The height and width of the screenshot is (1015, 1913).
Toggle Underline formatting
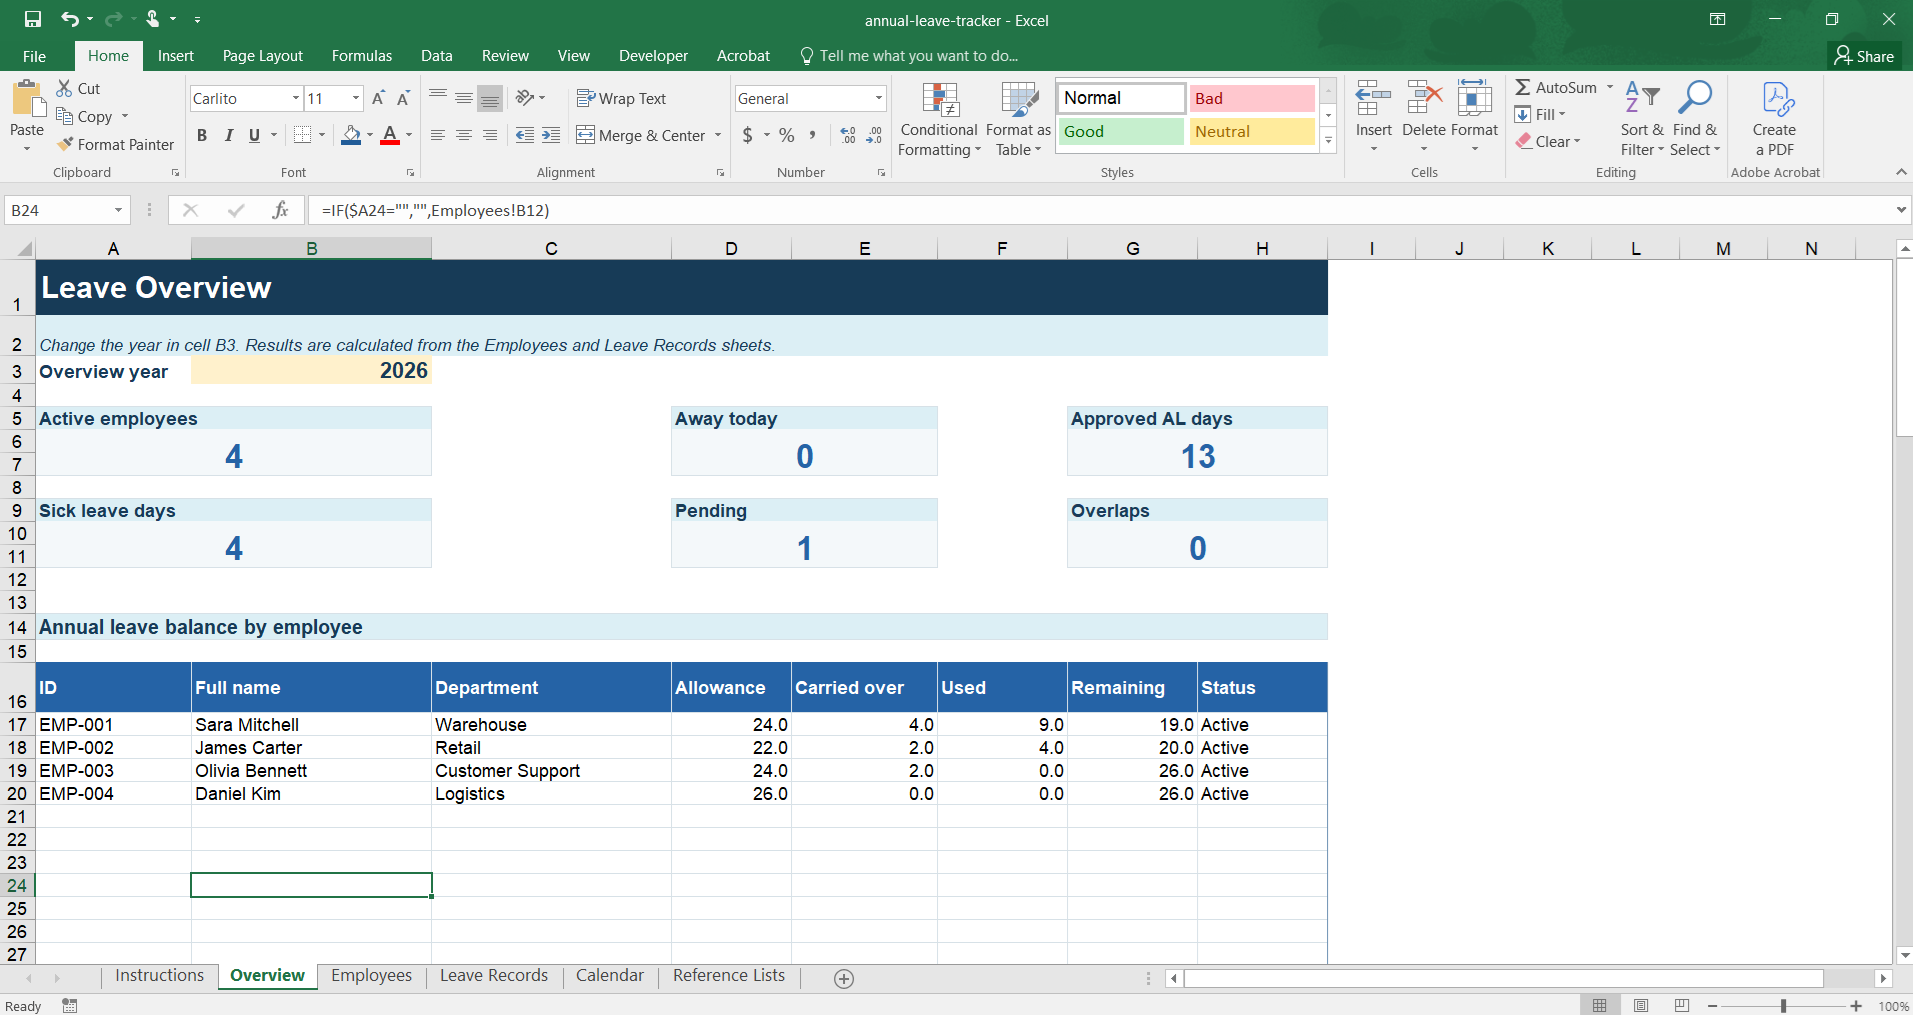[254, 135]
